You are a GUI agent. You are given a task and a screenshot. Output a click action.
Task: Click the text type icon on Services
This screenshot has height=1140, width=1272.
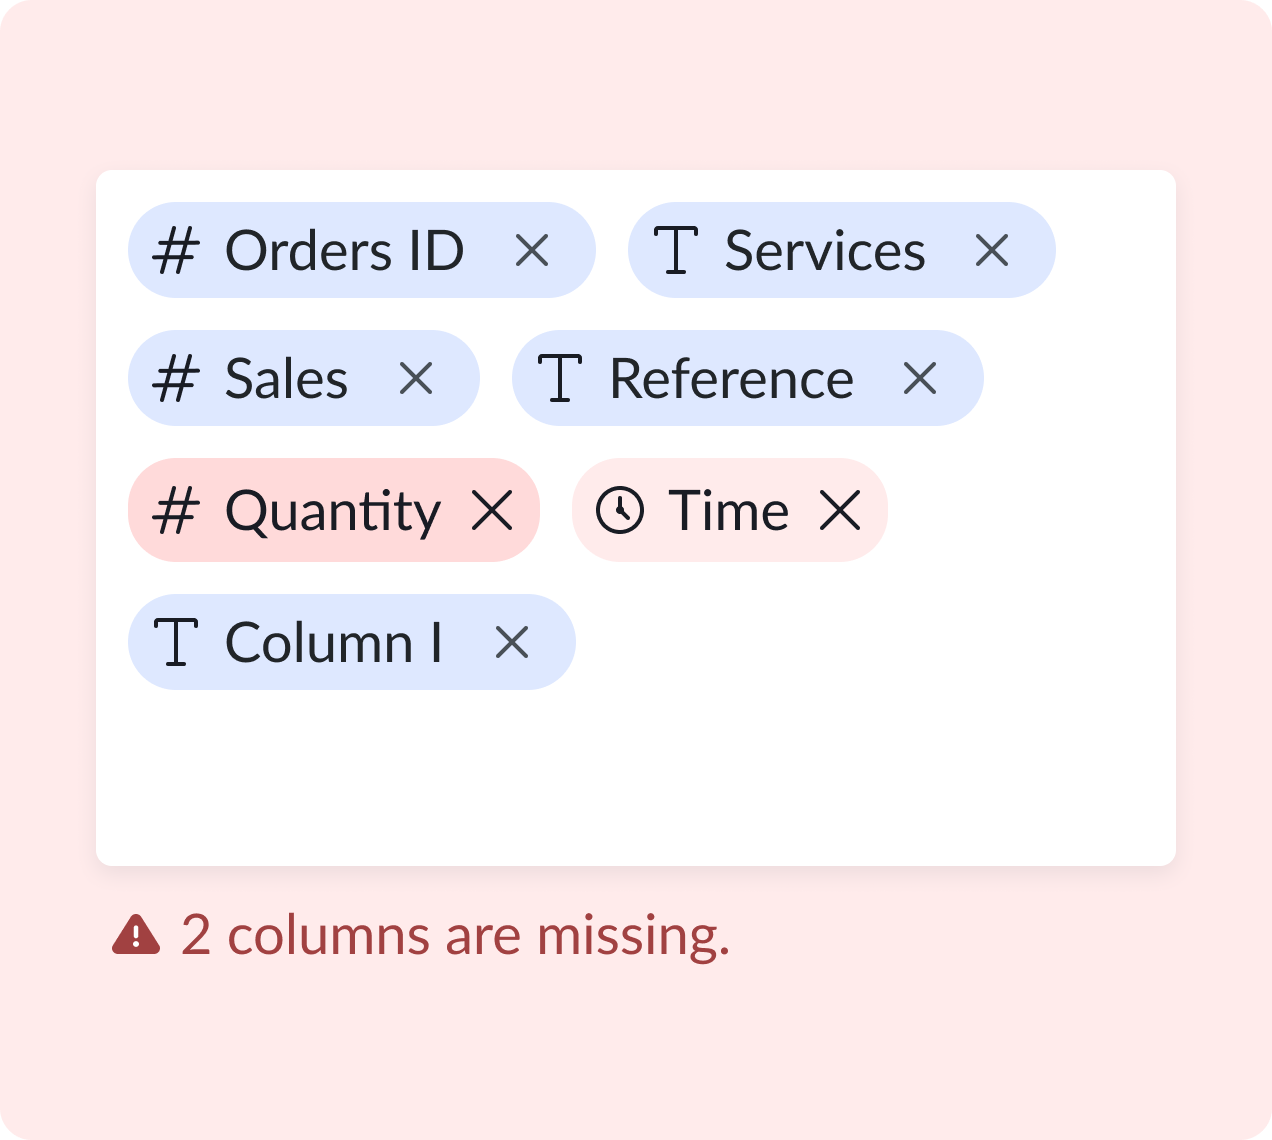coord(676,250)
